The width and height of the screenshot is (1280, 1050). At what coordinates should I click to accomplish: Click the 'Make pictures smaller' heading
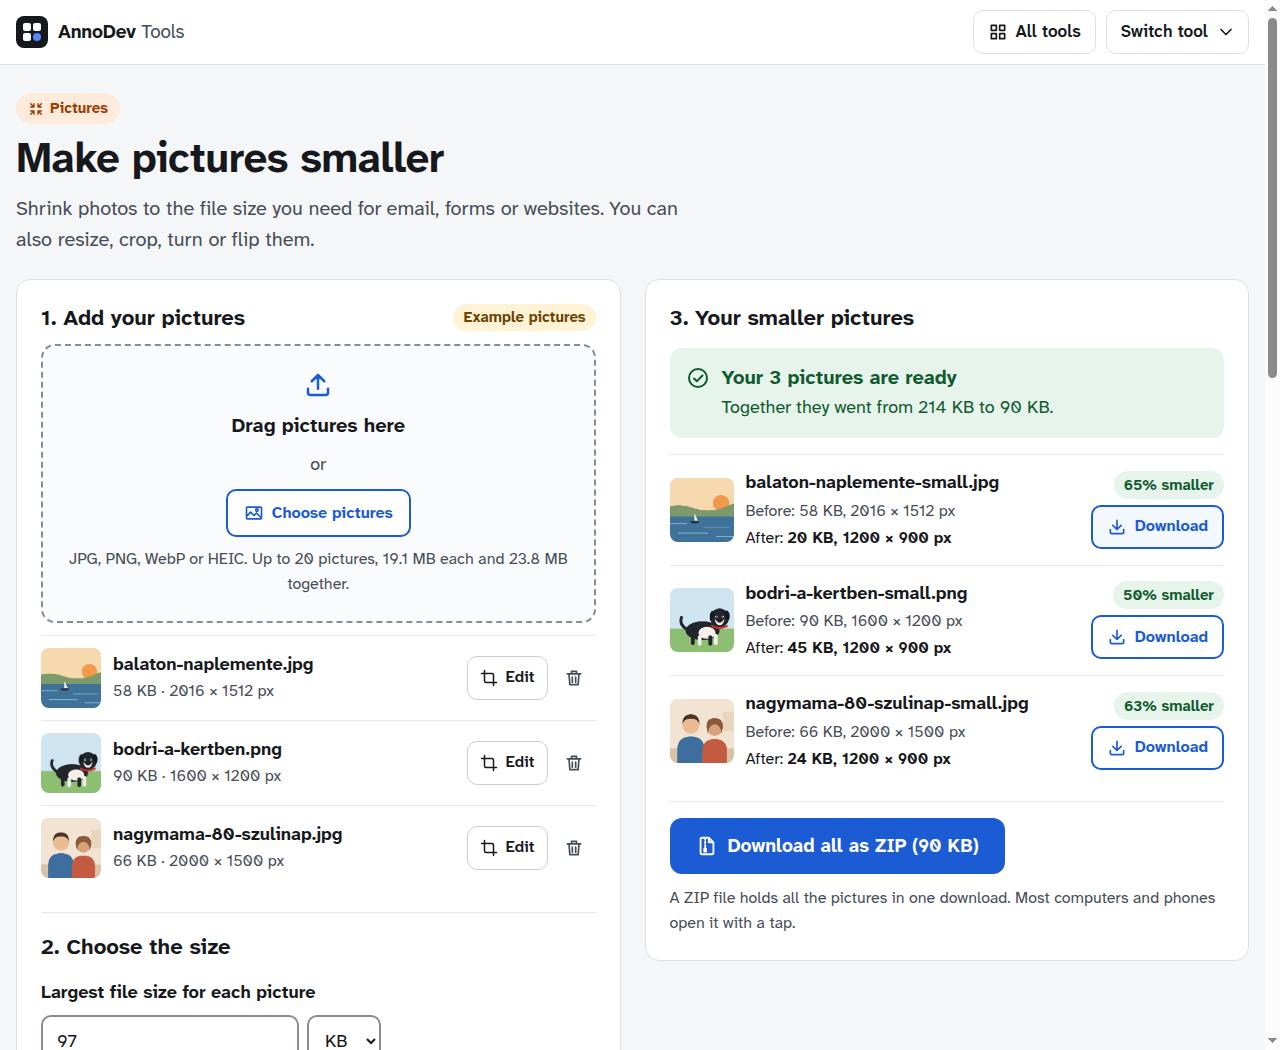[230, 158]
